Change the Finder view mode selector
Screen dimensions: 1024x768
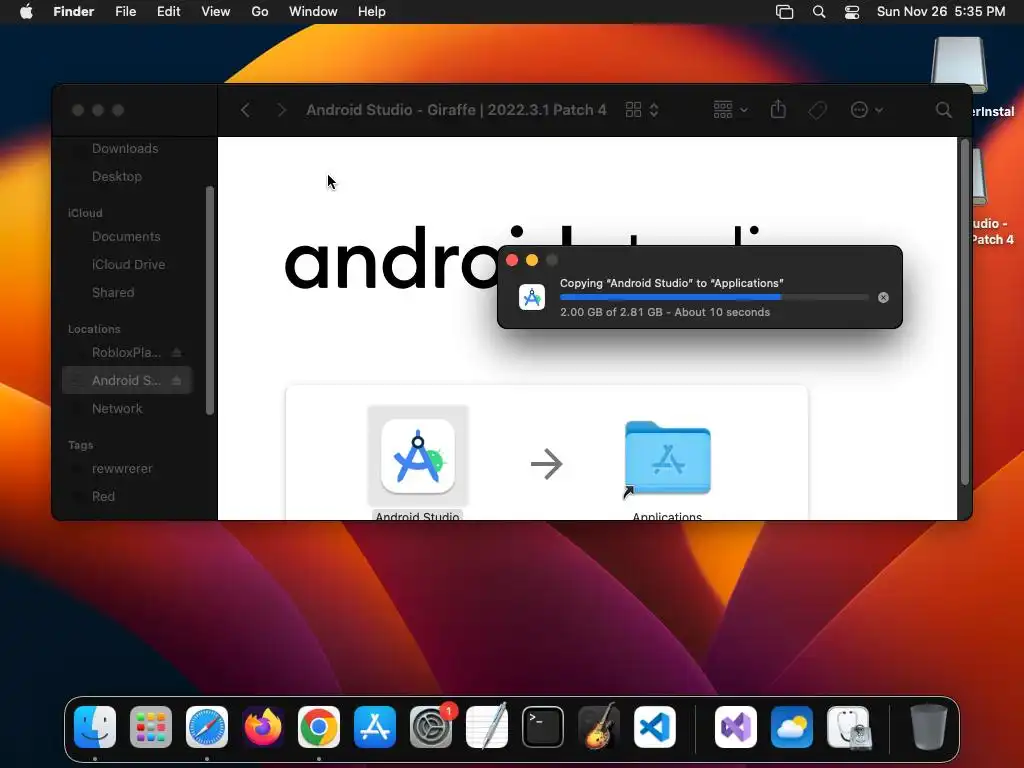tap(642, 110)
